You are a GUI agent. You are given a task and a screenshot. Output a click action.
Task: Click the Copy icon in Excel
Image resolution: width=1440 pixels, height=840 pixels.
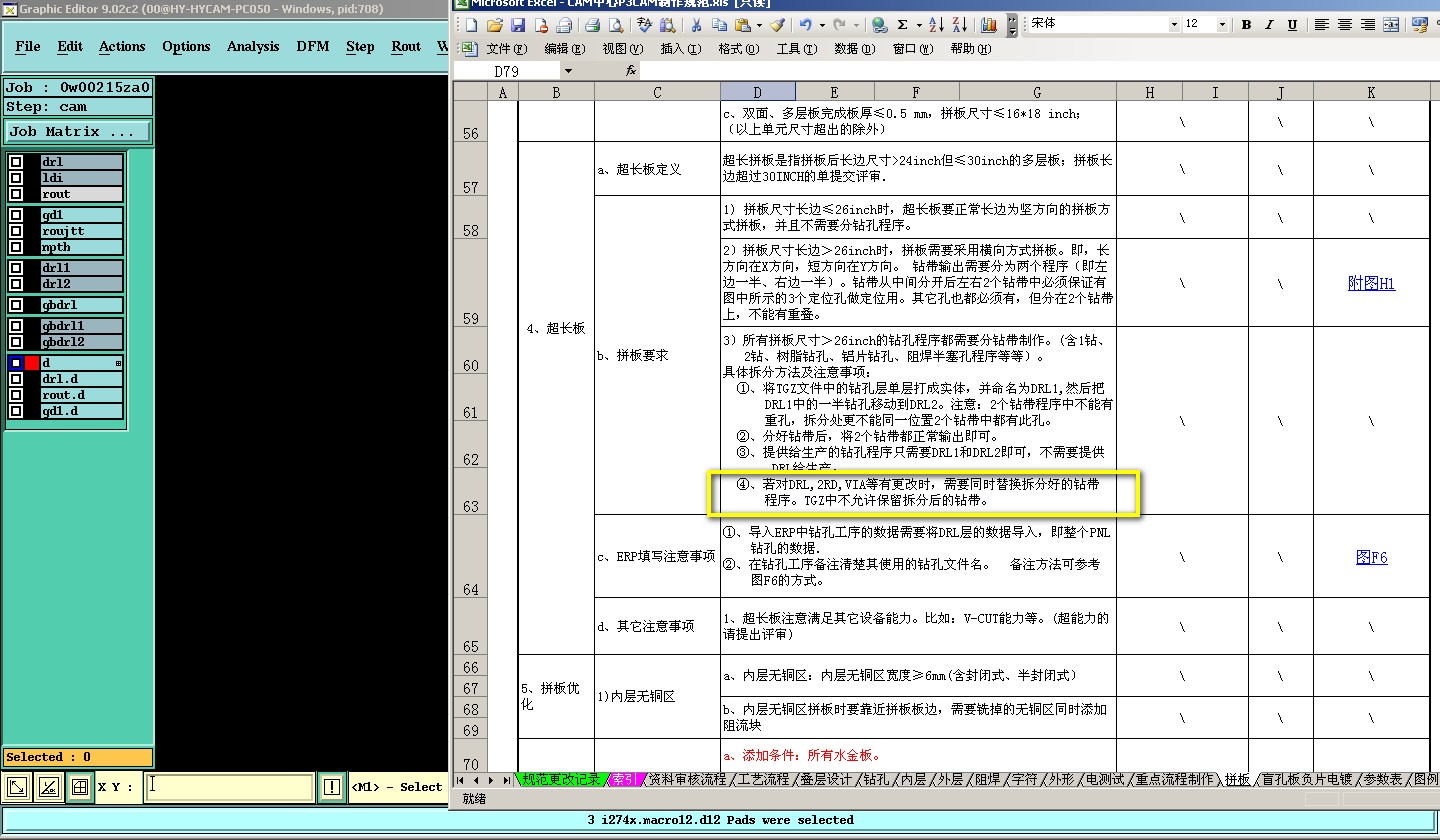click(x=719, y=25)
